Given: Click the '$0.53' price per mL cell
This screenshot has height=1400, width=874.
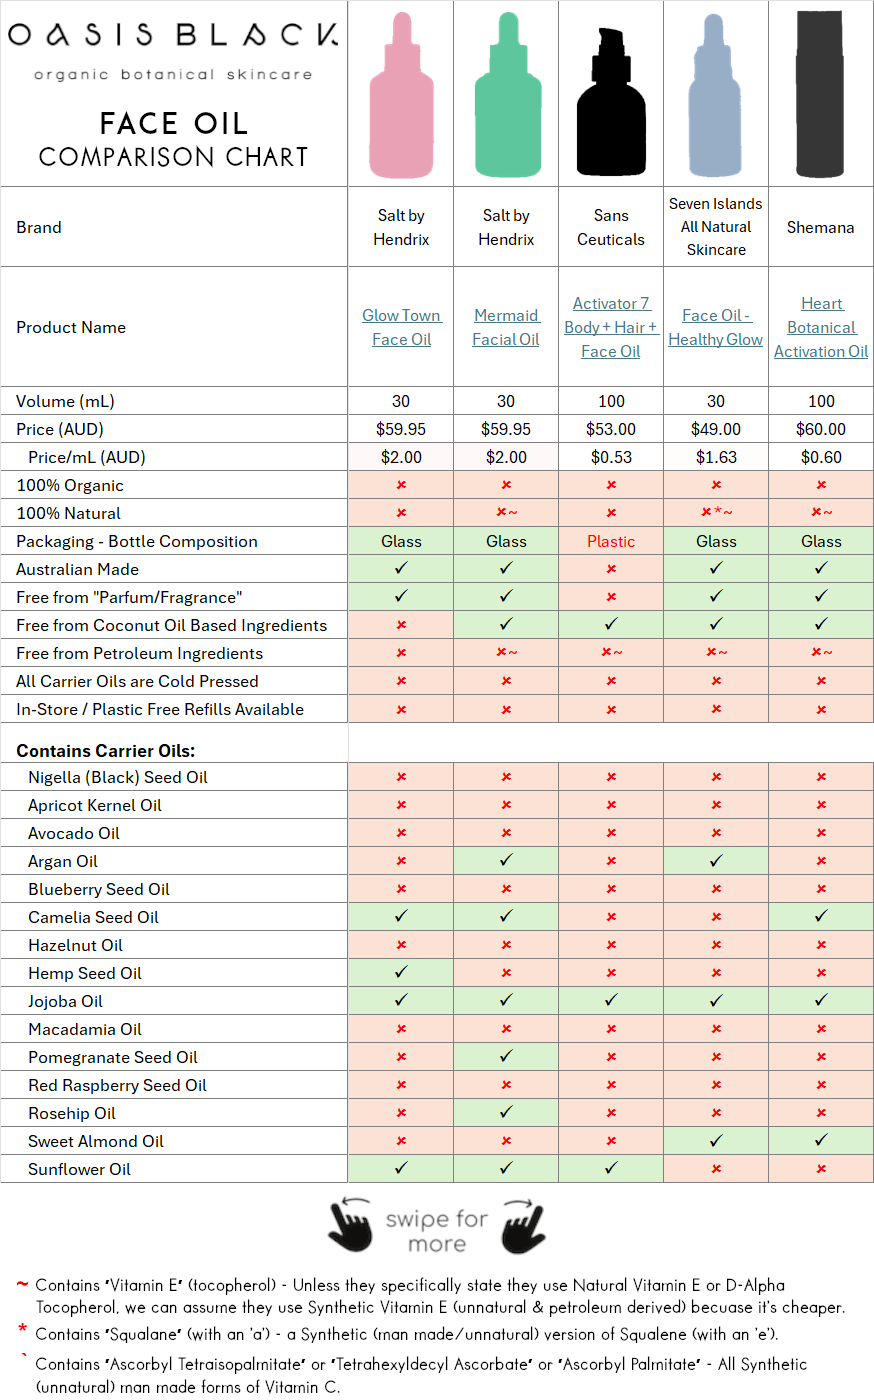Looking at the screenshot, I should coord(611,457).
